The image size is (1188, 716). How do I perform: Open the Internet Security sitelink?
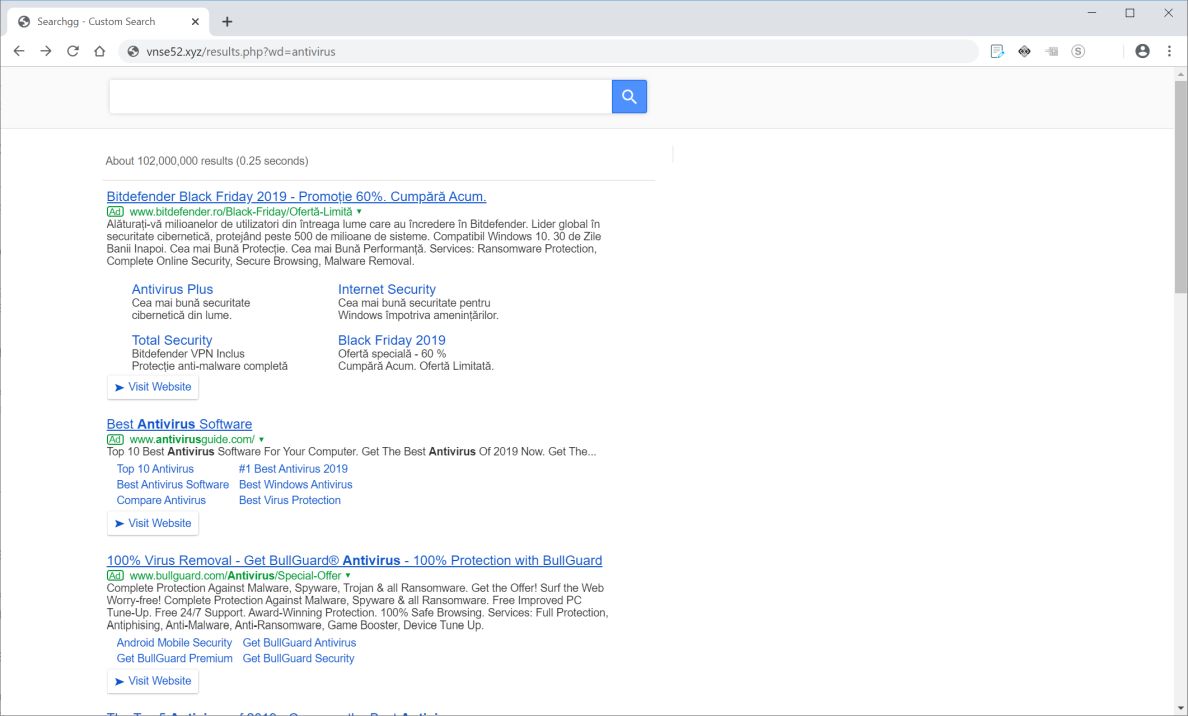(387, 289)
